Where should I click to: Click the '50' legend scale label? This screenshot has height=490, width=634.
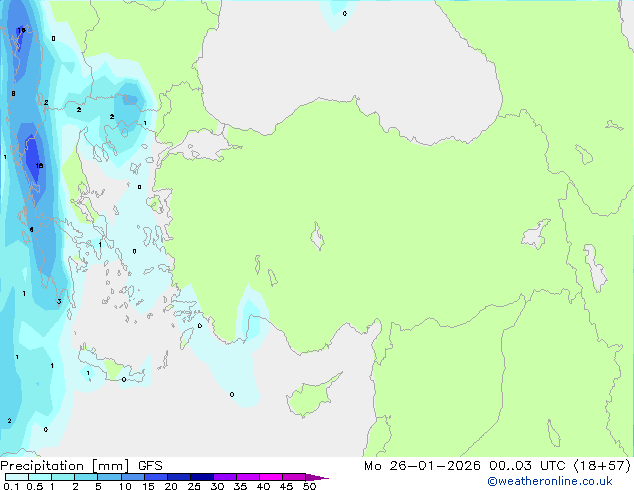pos(310,486)
